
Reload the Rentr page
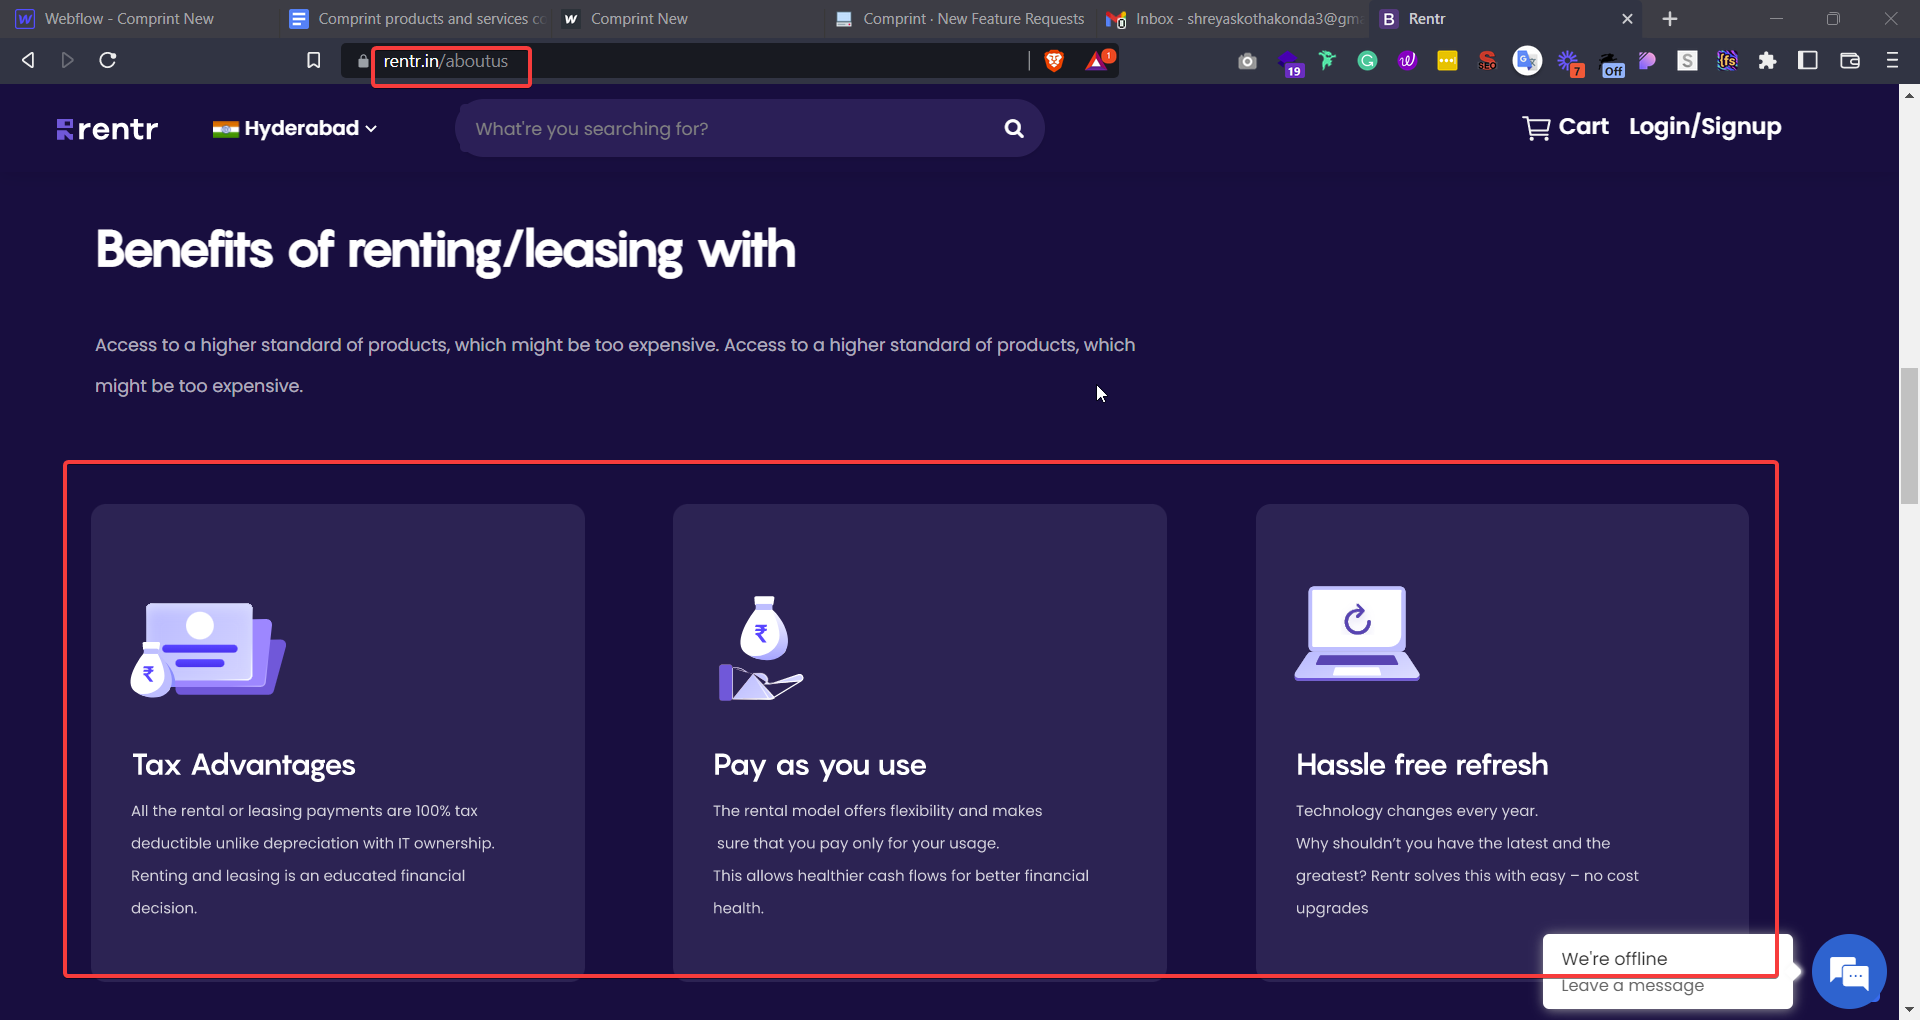click(x=108, y=60)
